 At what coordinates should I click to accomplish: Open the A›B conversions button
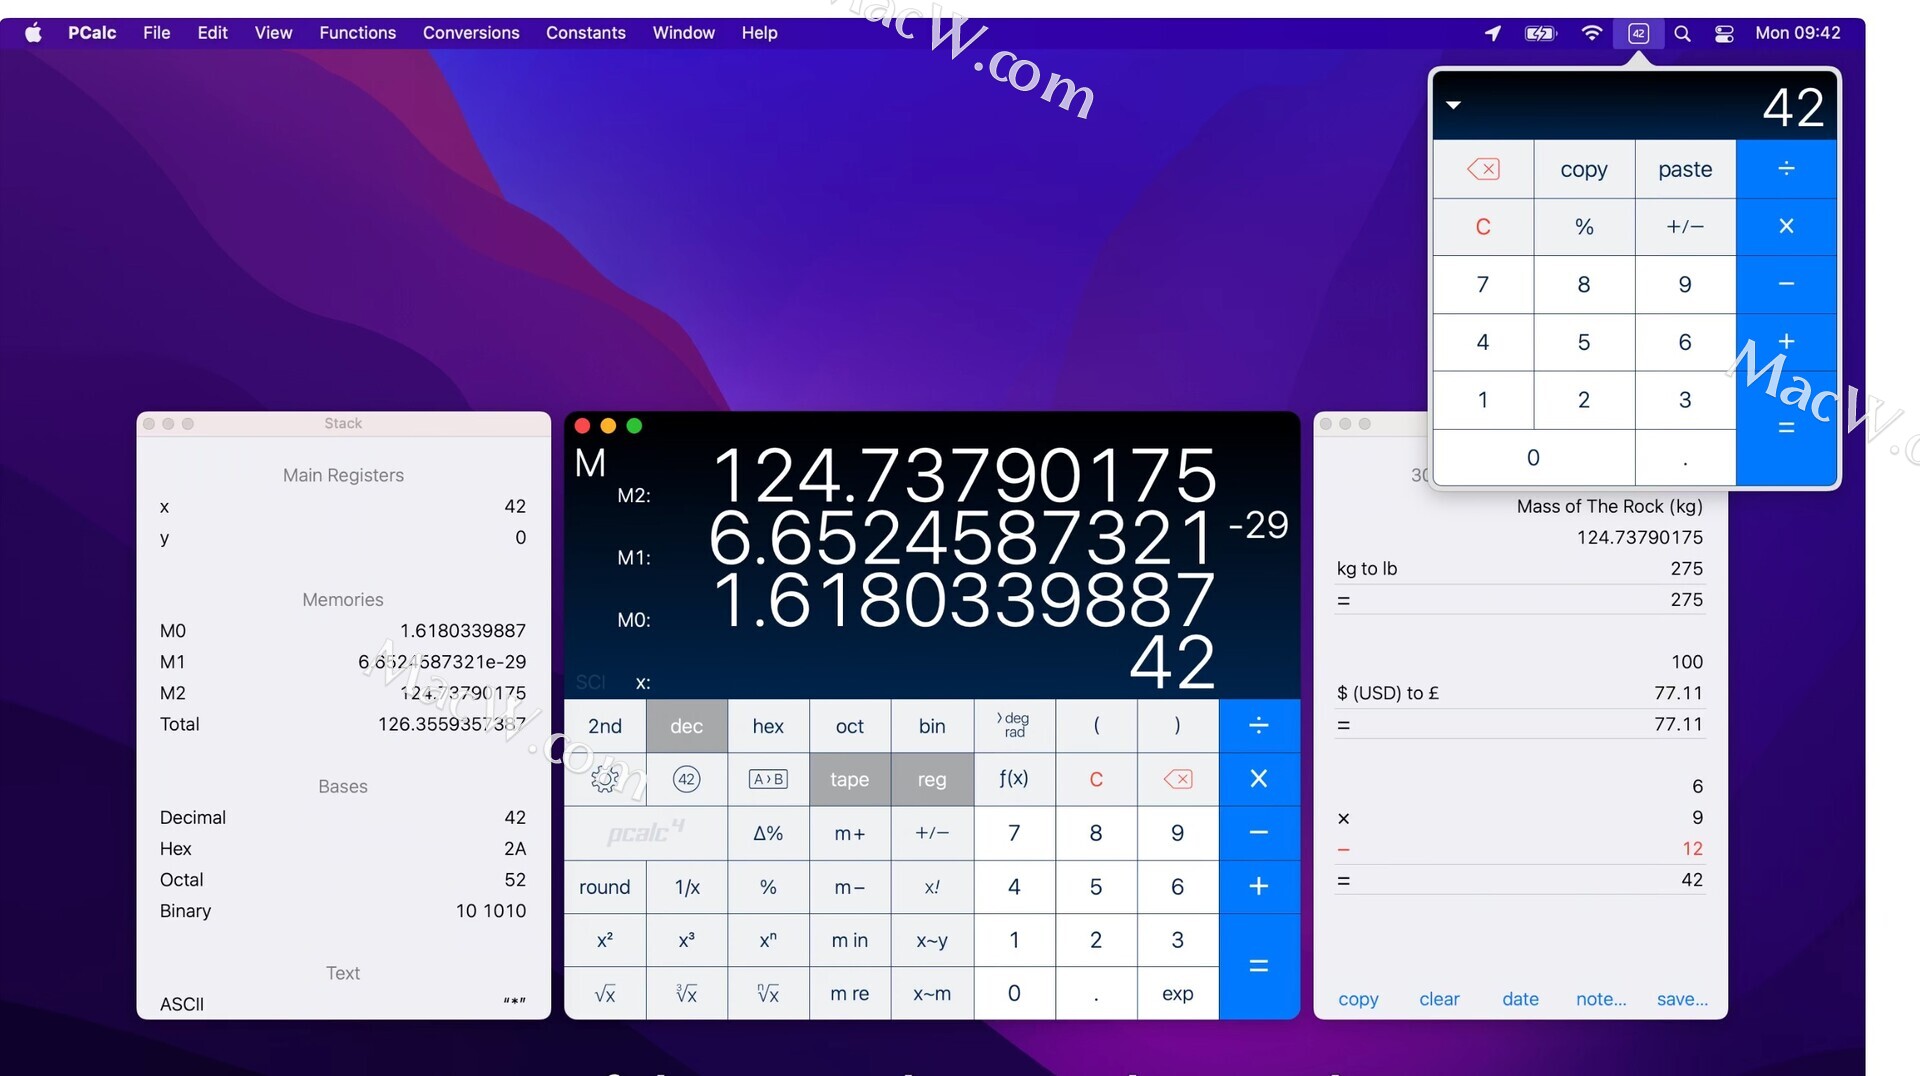pyautogui.click(x=768, y=779)
